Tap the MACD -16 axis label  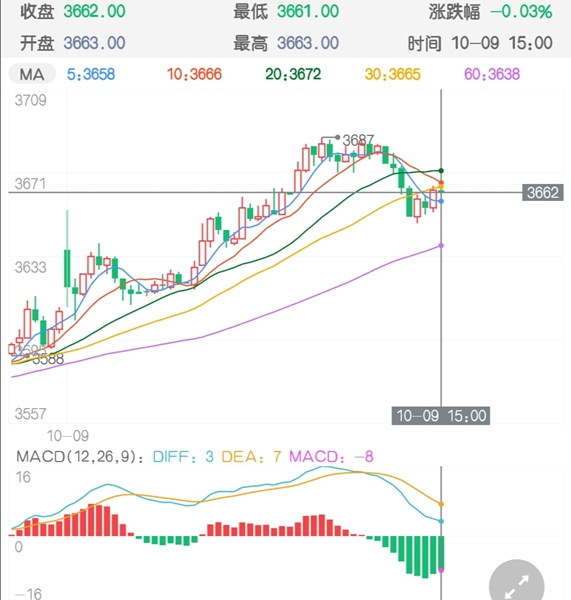(28, 593)
